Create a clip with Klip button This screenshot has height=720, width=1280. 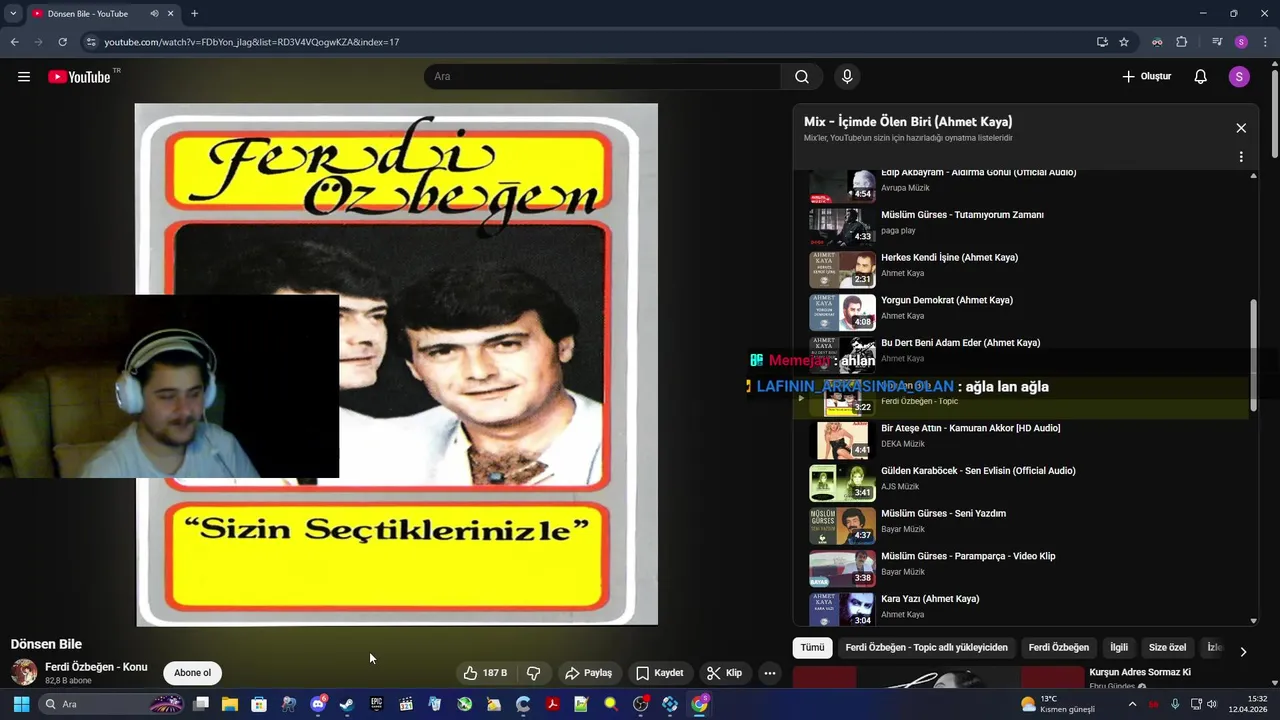pos(724,673)
